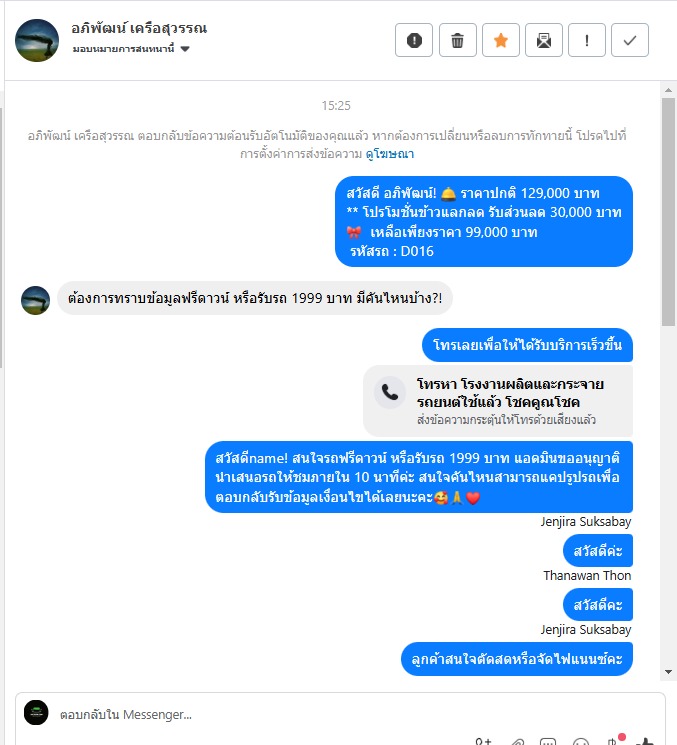677x745 pixels.
Task: Send a thumbs-up like
Action: (646, 741)
